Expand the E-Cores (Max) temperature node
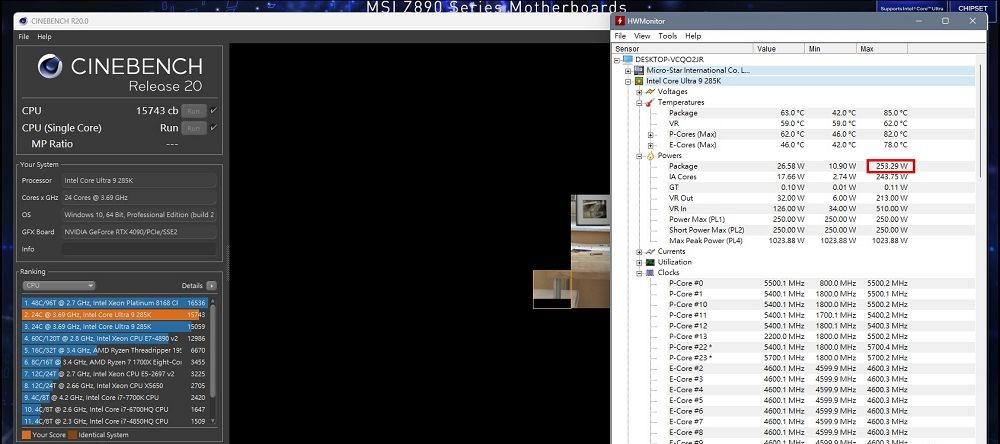1000x444 pixels. [x=651, y=145]
